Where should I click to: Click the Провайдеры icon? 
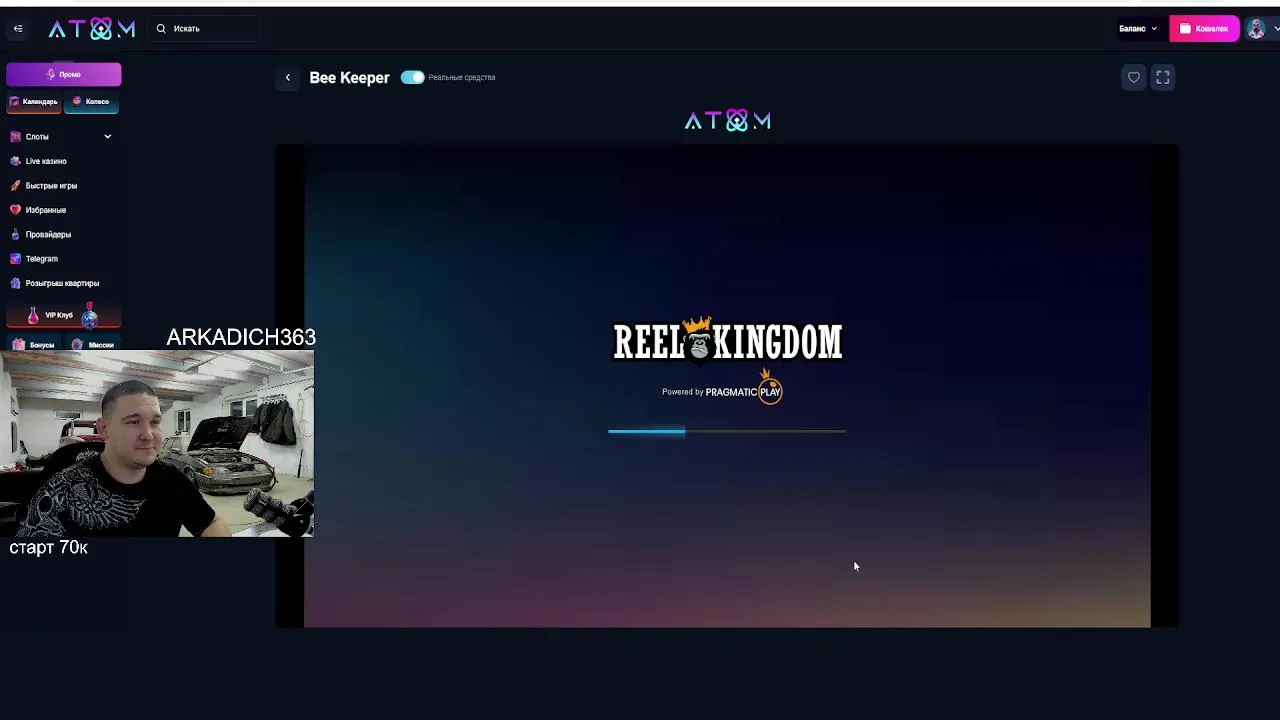point(15,235)
